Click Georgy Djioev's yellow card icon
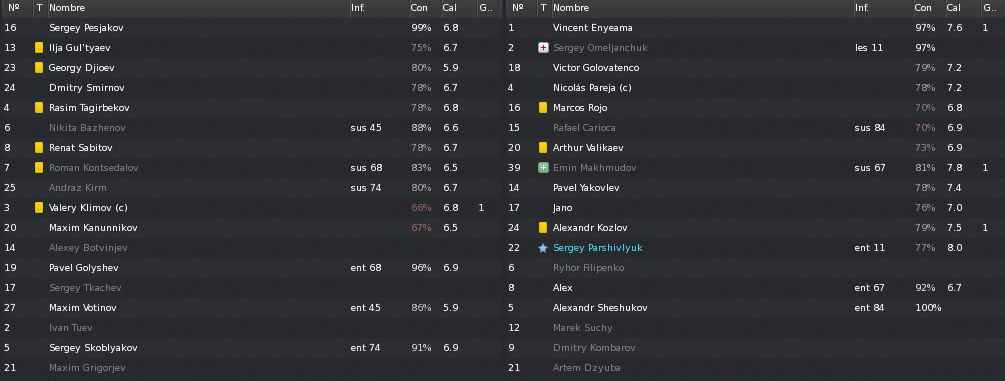Image resolution: width=1005 pixels, height=381 pixels. click(x=39, y=67)
